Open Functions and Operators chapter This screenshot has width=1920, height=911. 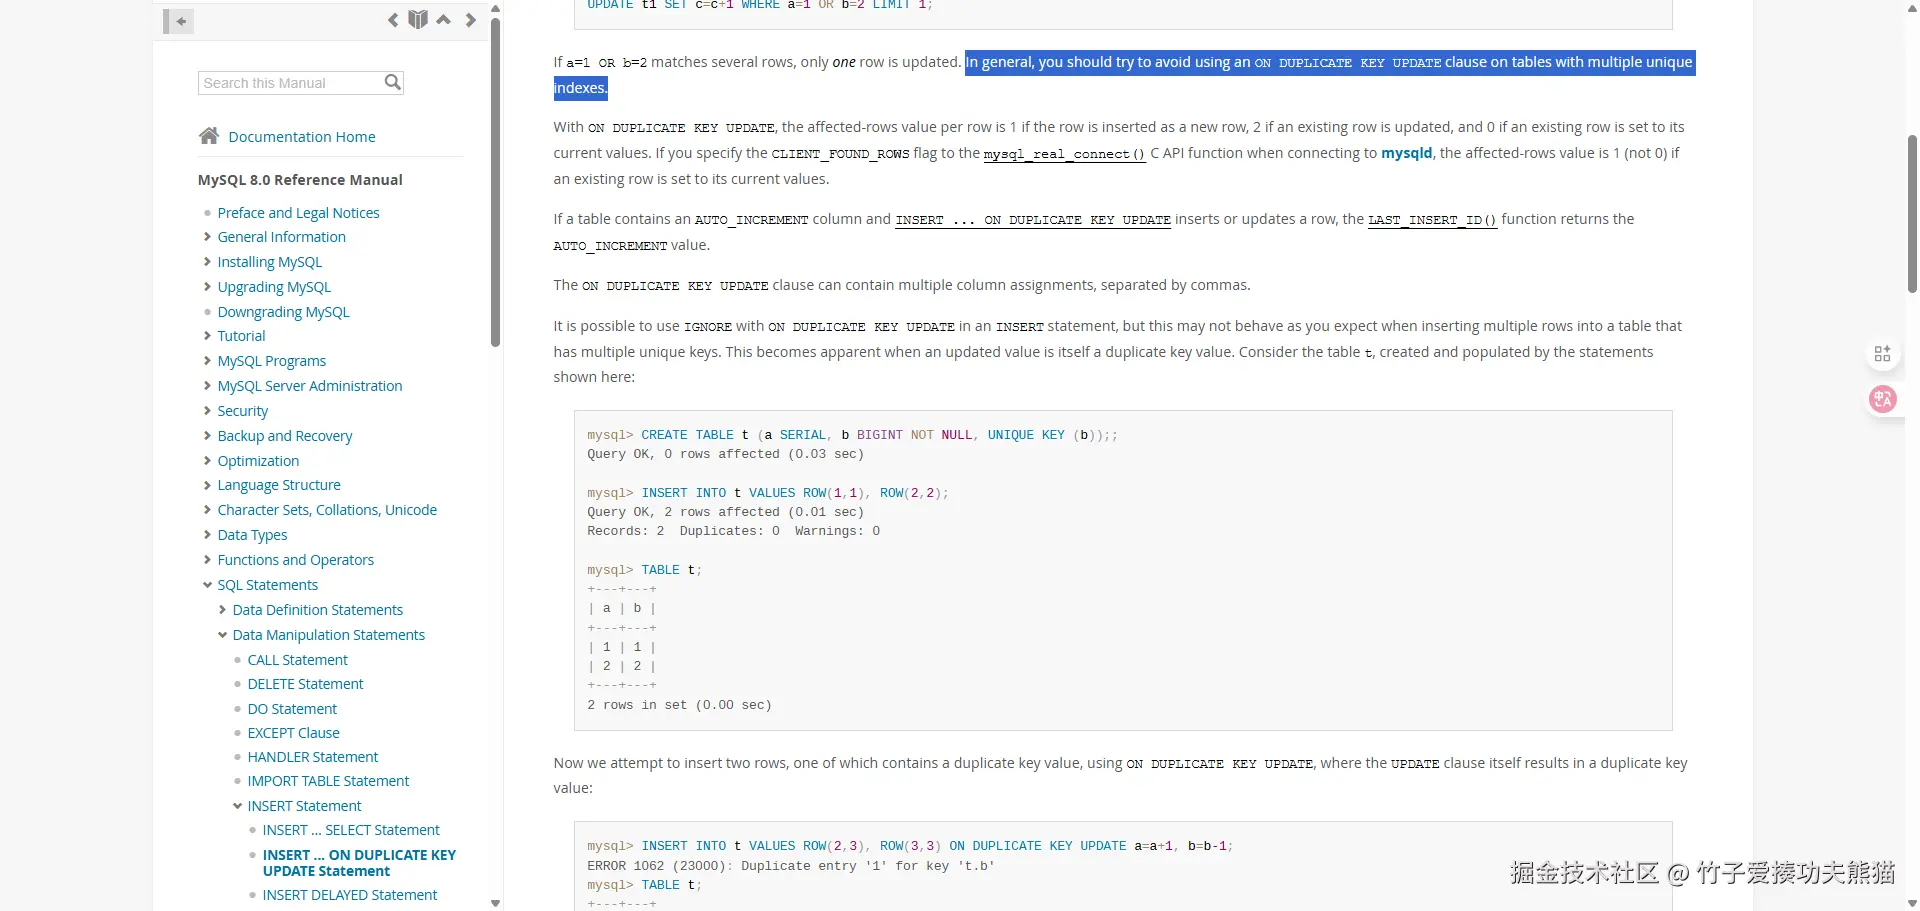tap(296, 560)
